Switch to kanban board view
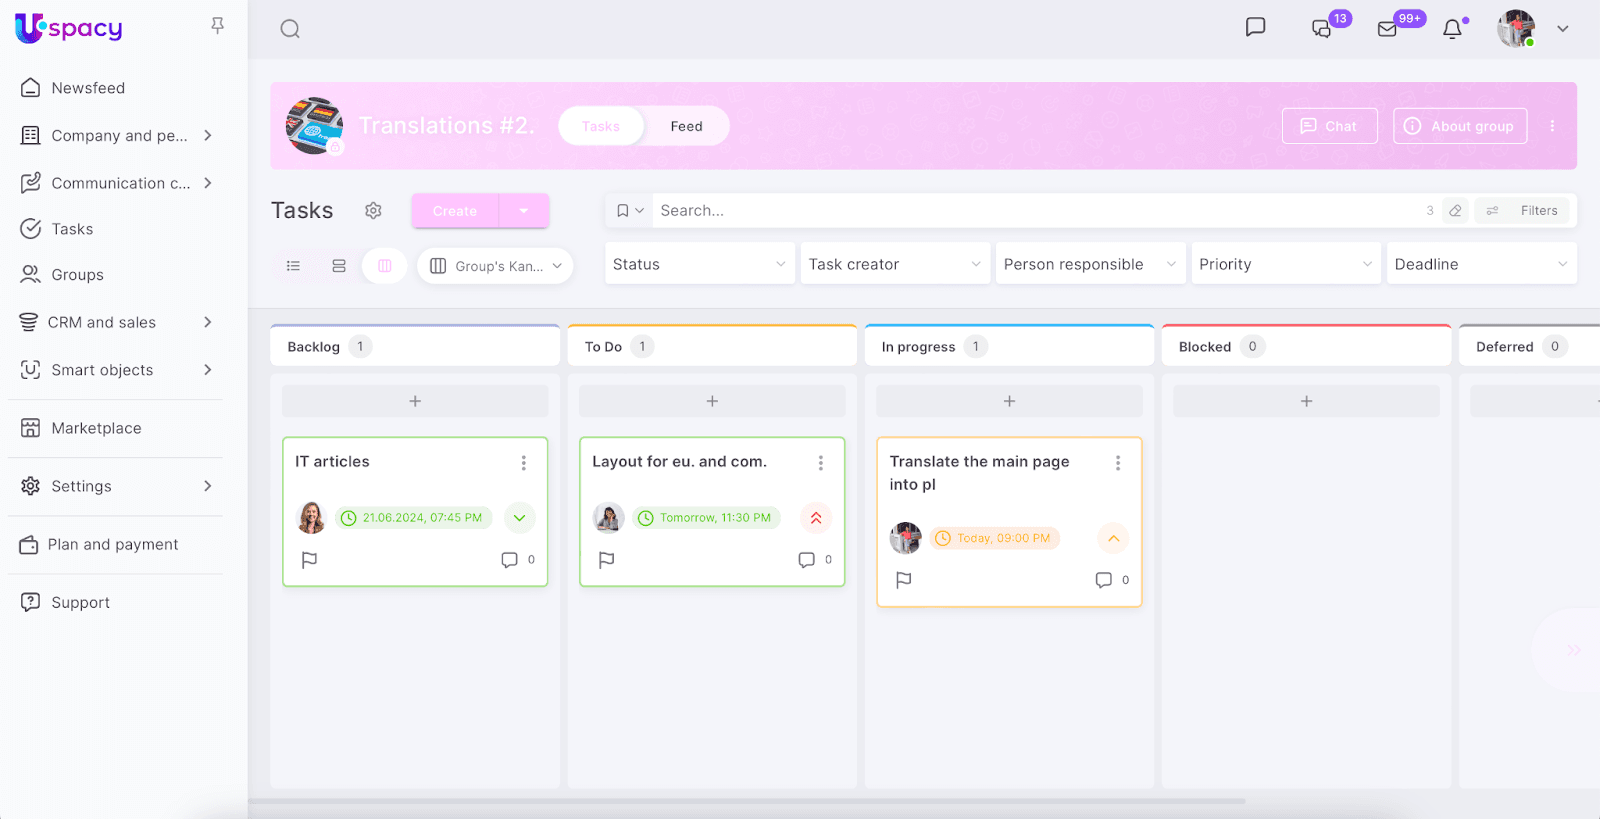The height and width of the screenshot is (819, 1600). (x=385, y=266)
